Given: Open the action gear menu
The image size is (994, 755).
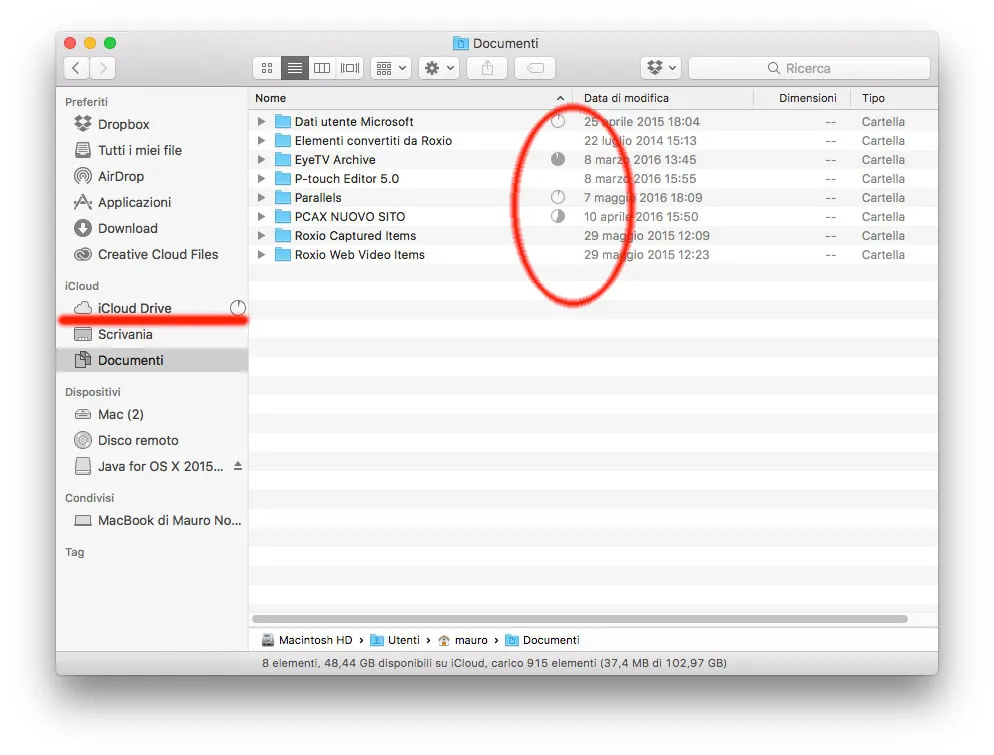Looking at the screenshot, I should pos(437,67).
